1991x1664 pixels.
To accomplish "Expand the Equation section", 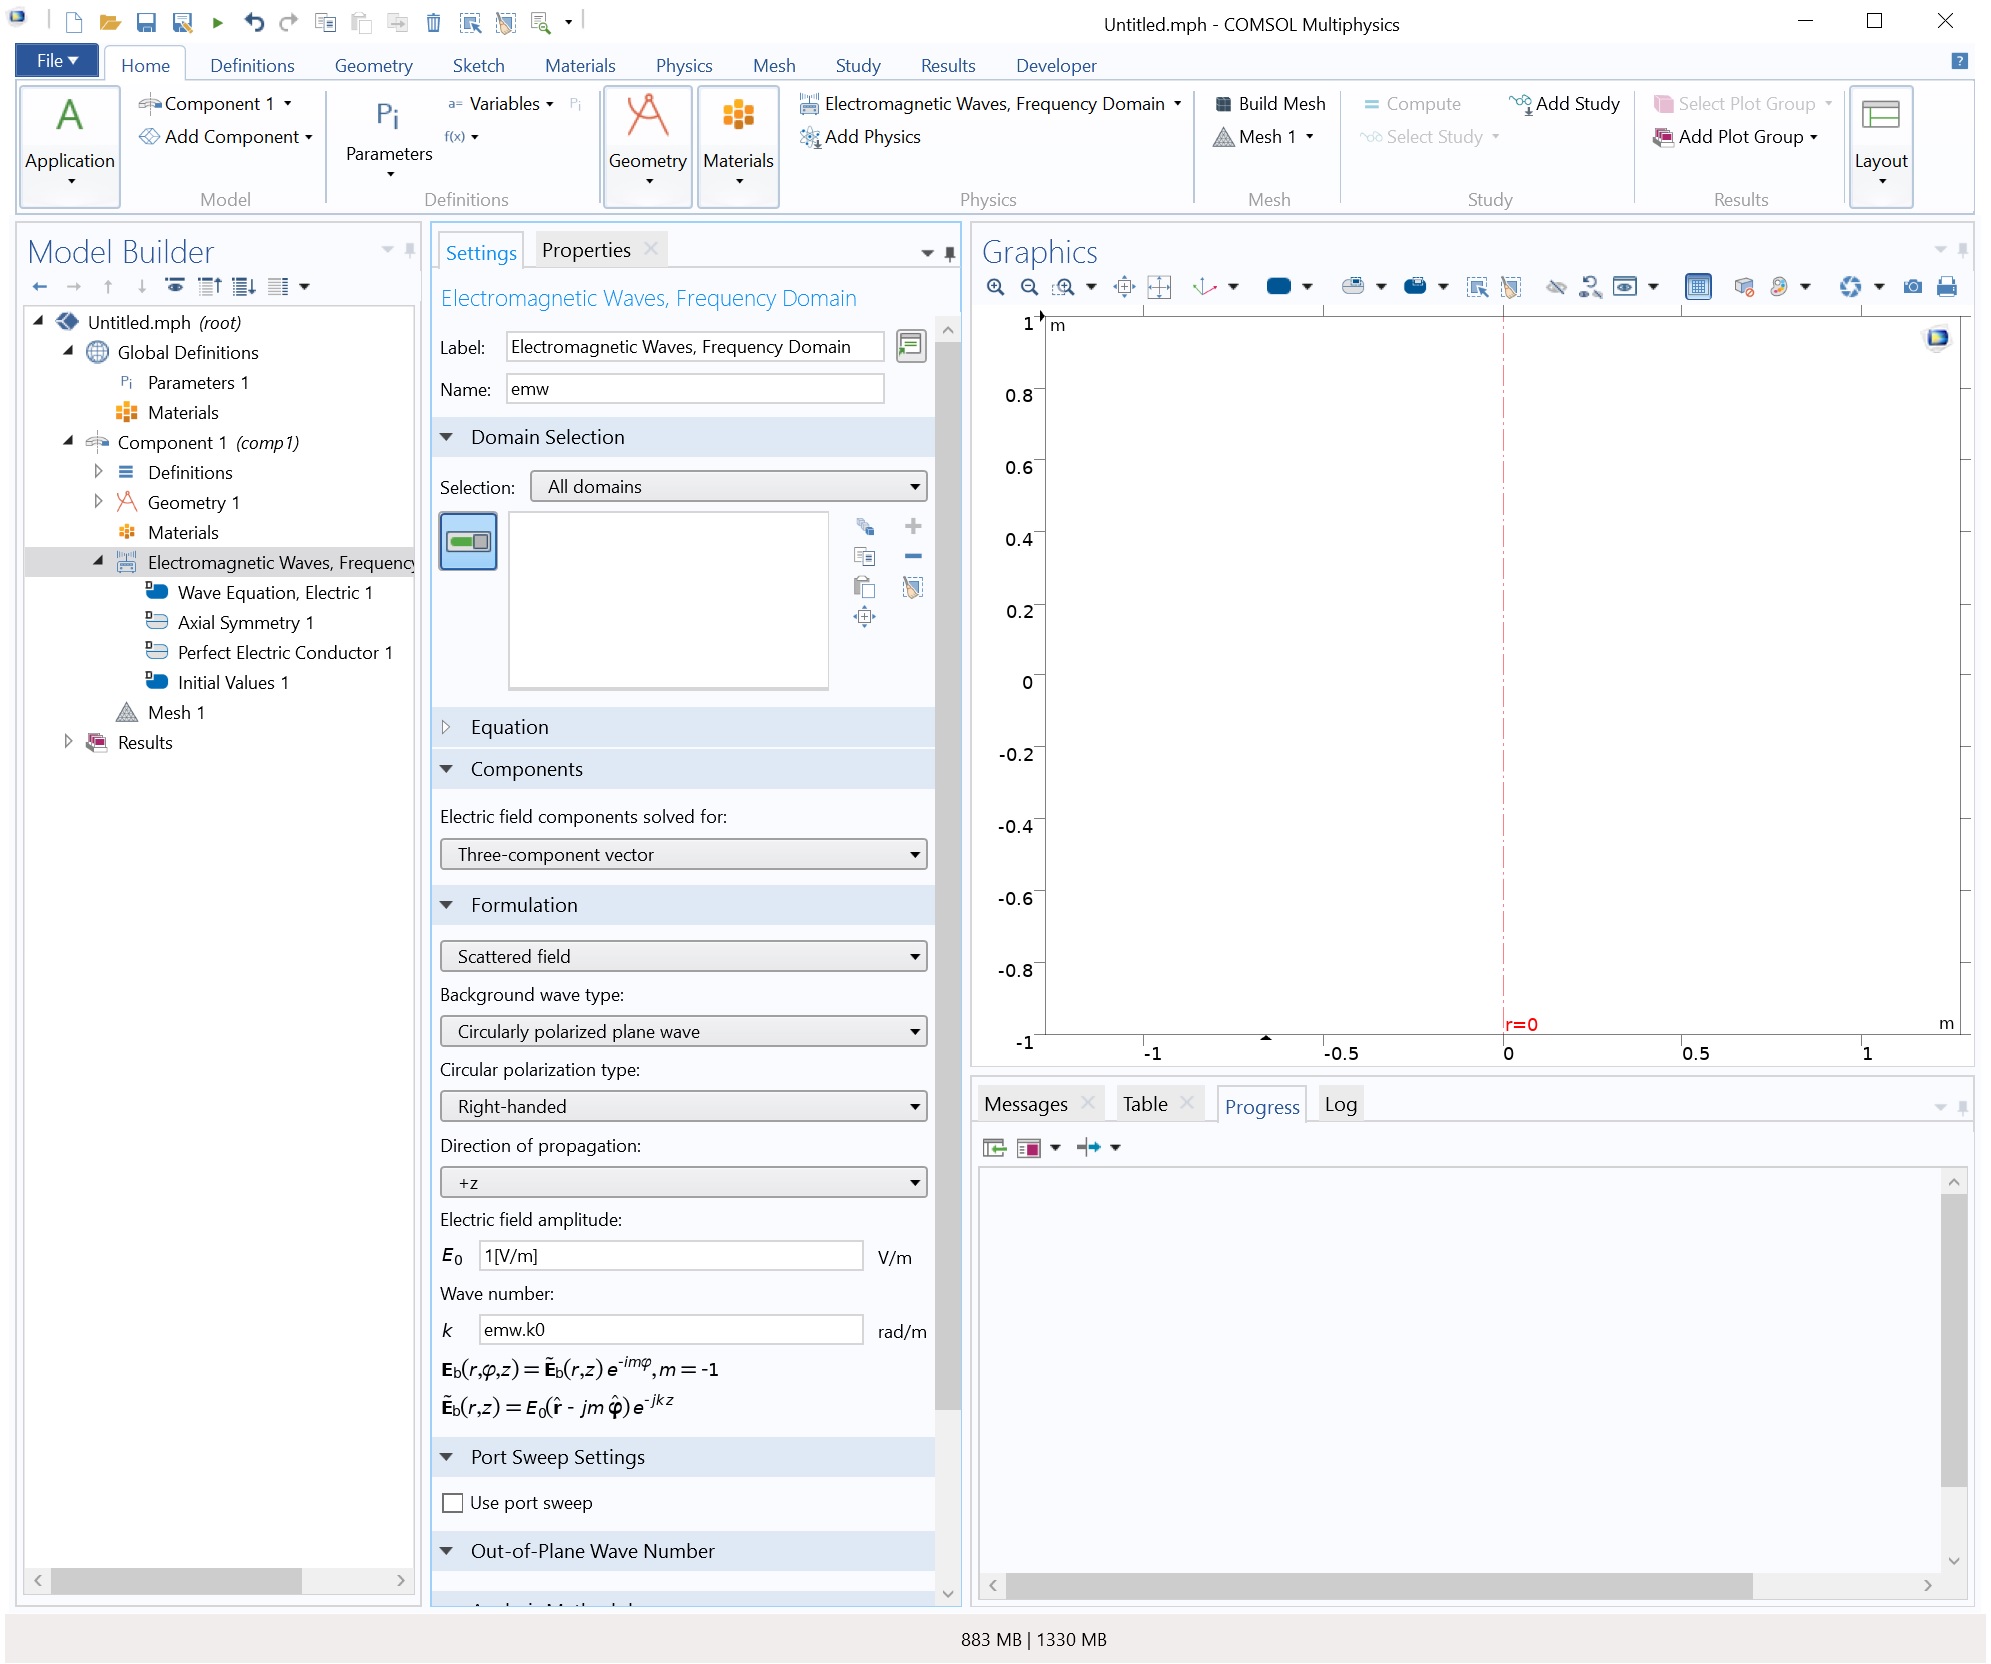I will [x=446, y=727].
